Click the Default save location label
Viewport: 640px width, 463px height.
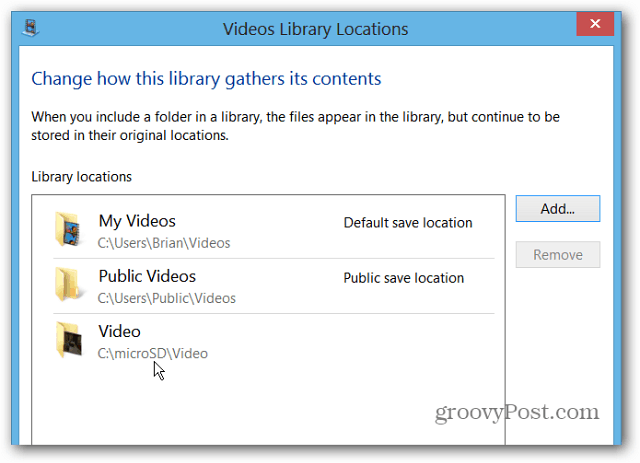tap(408, 223)
